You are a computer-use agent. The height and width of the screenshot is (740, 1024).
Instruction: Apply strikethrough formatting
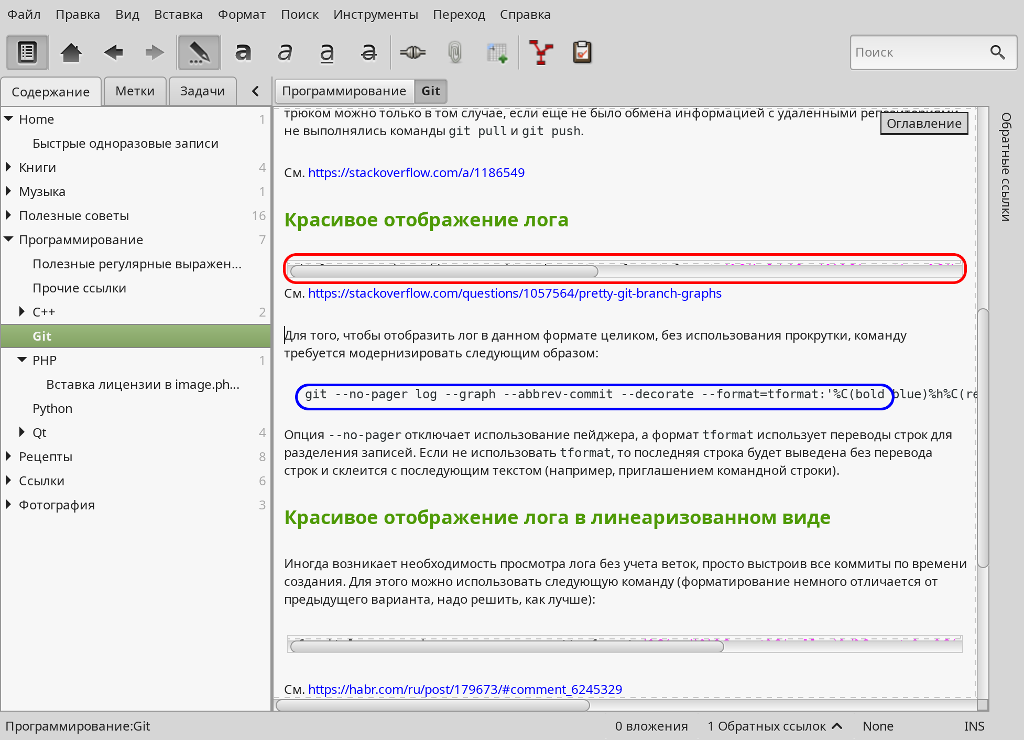[x=368, y=52]
